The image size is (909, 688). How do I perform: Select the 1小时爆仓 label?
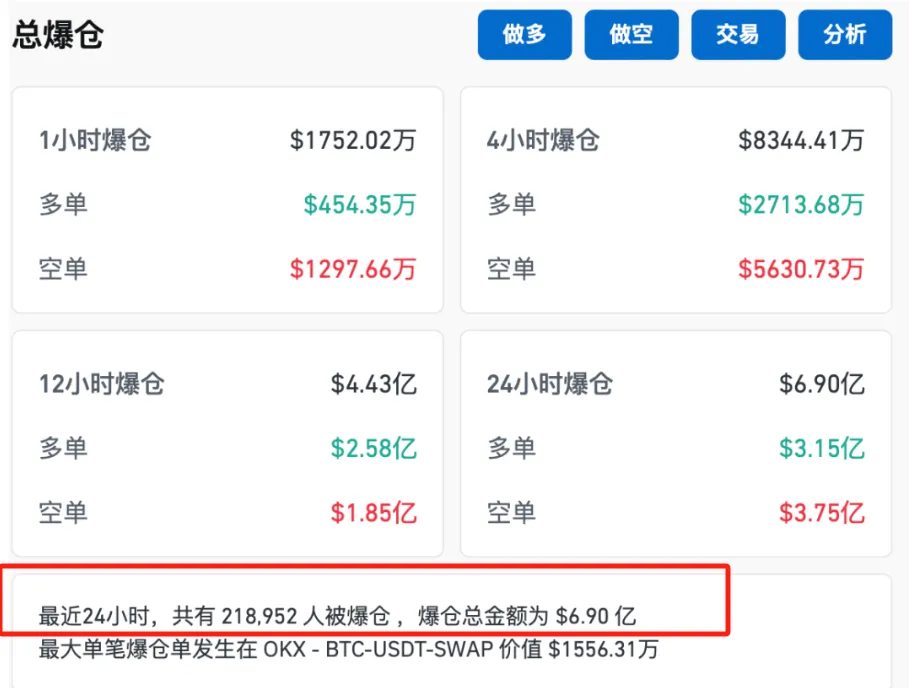[95, 141]
